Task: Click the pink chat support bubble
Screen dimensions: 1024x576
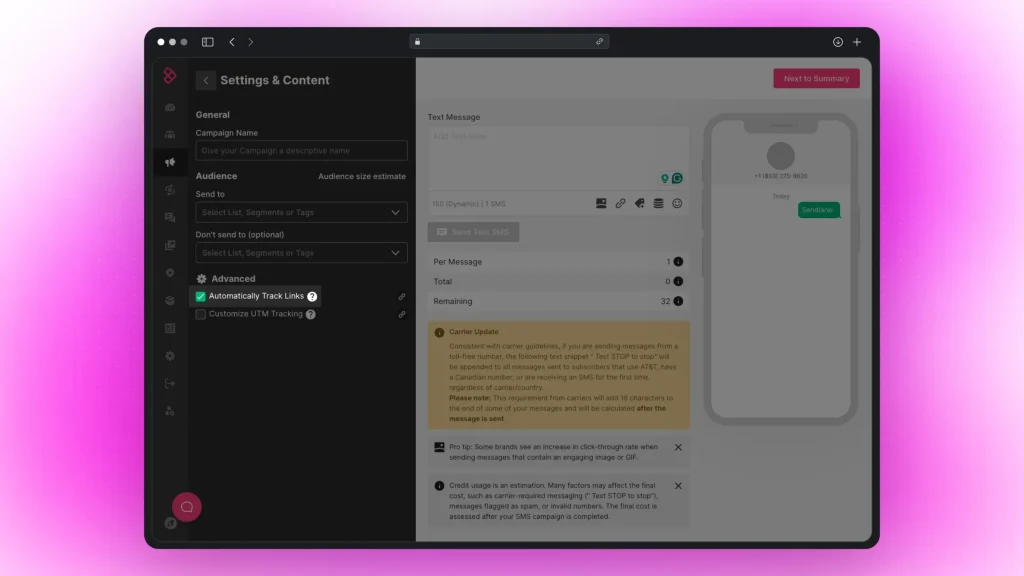Action: tap(186, 507)
